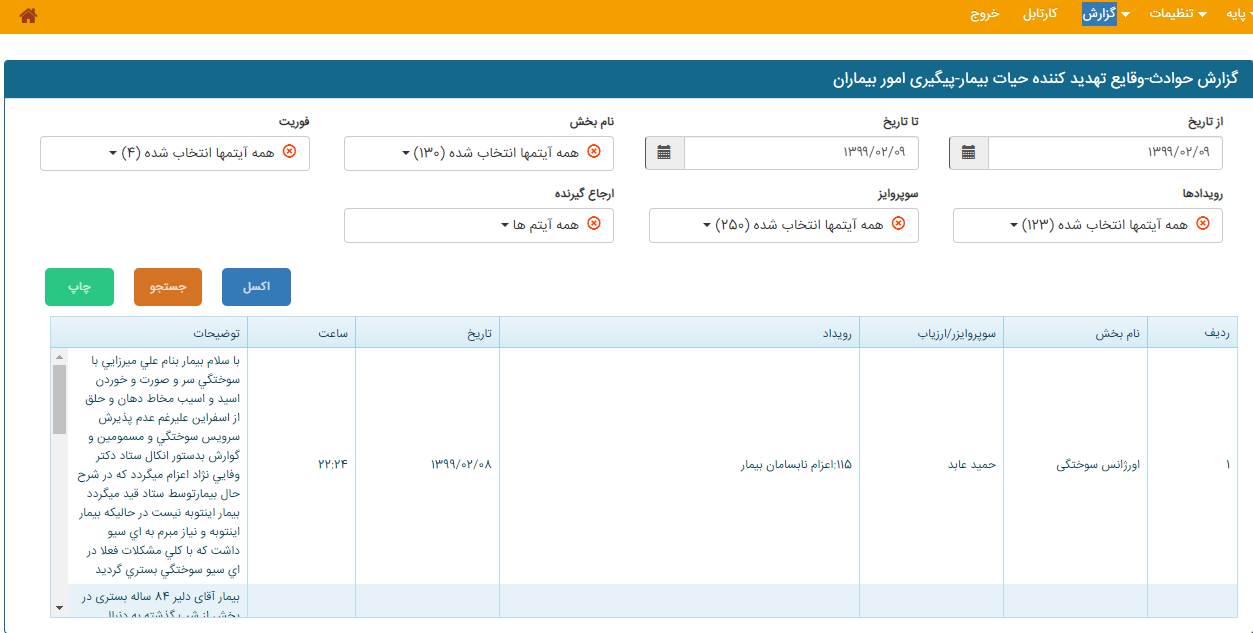Click the تاریخ column header
Viewport: 1253px width, 633px height.
click(x=428, y=333)
